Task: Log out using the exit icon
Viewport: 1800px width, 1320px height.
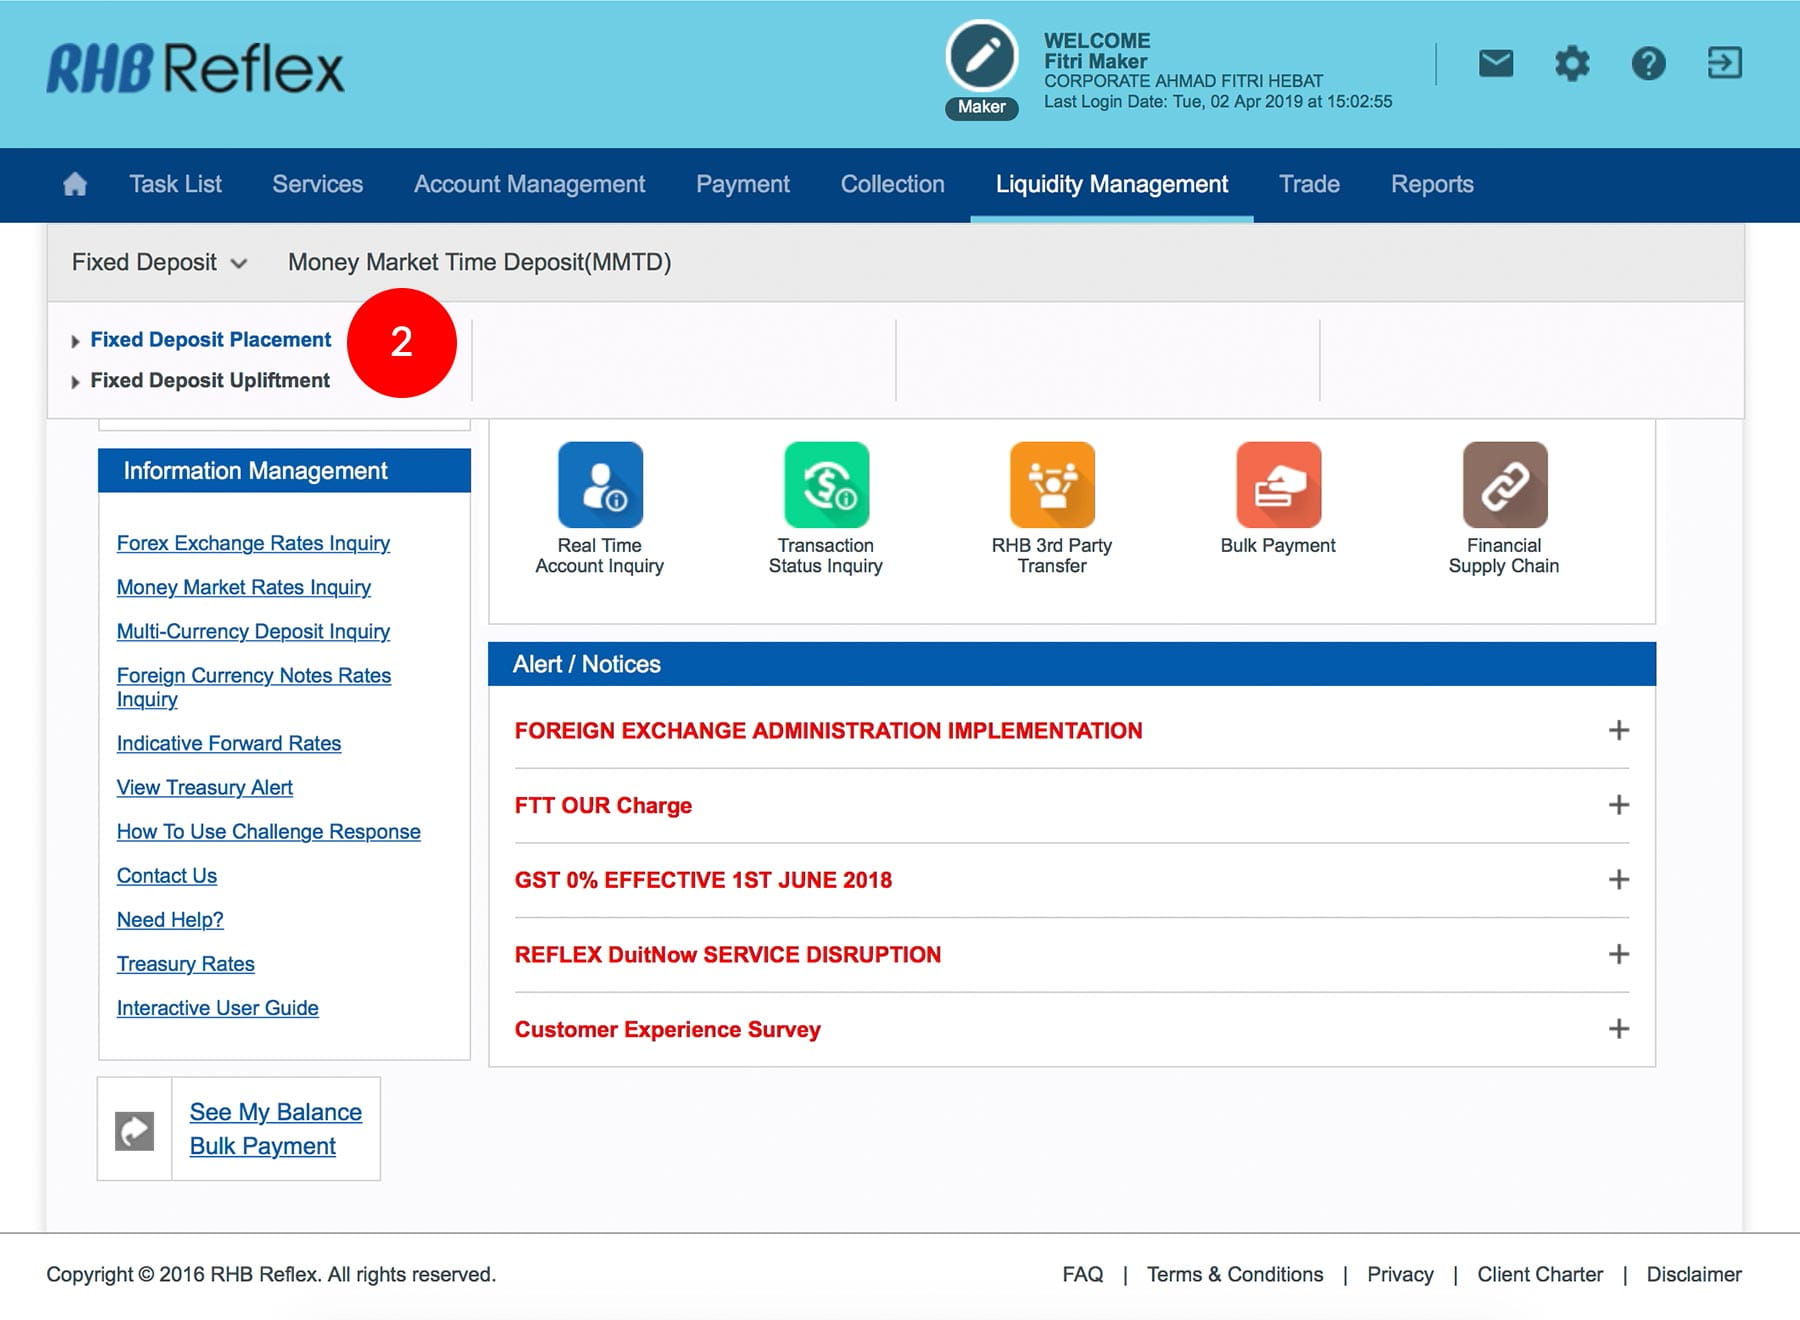Action: click(1724, 64)
